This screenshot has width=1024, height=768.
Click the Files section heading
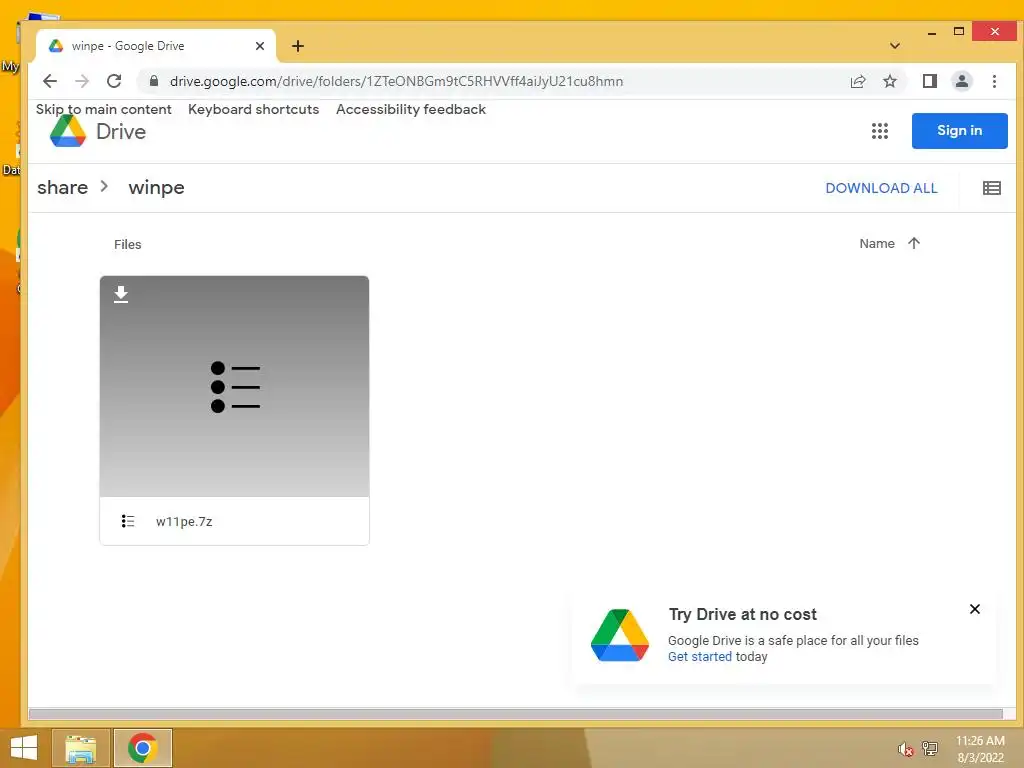click(x=127, y=244)
